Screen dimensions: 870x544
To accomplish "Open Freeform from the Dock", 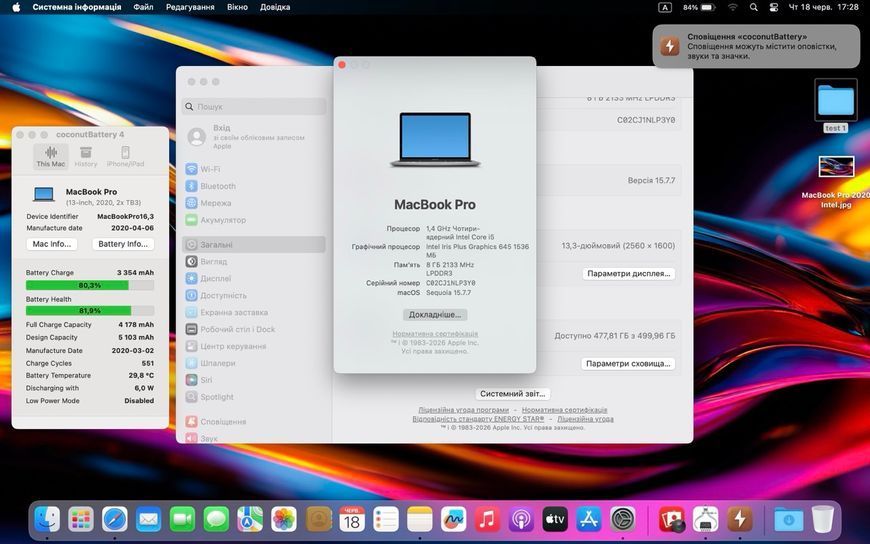I will point(454,520).
